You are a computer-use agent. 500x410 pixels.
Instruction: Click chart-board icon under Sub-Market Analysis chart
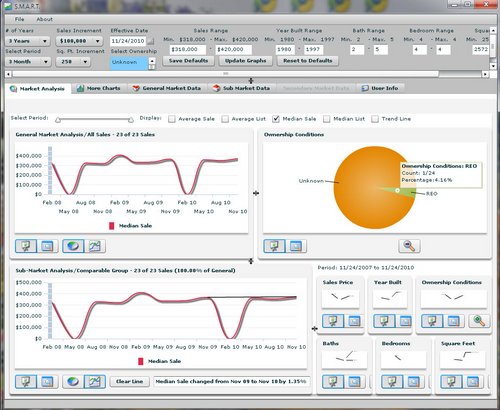pyautogui.click(x=26, y=381)
